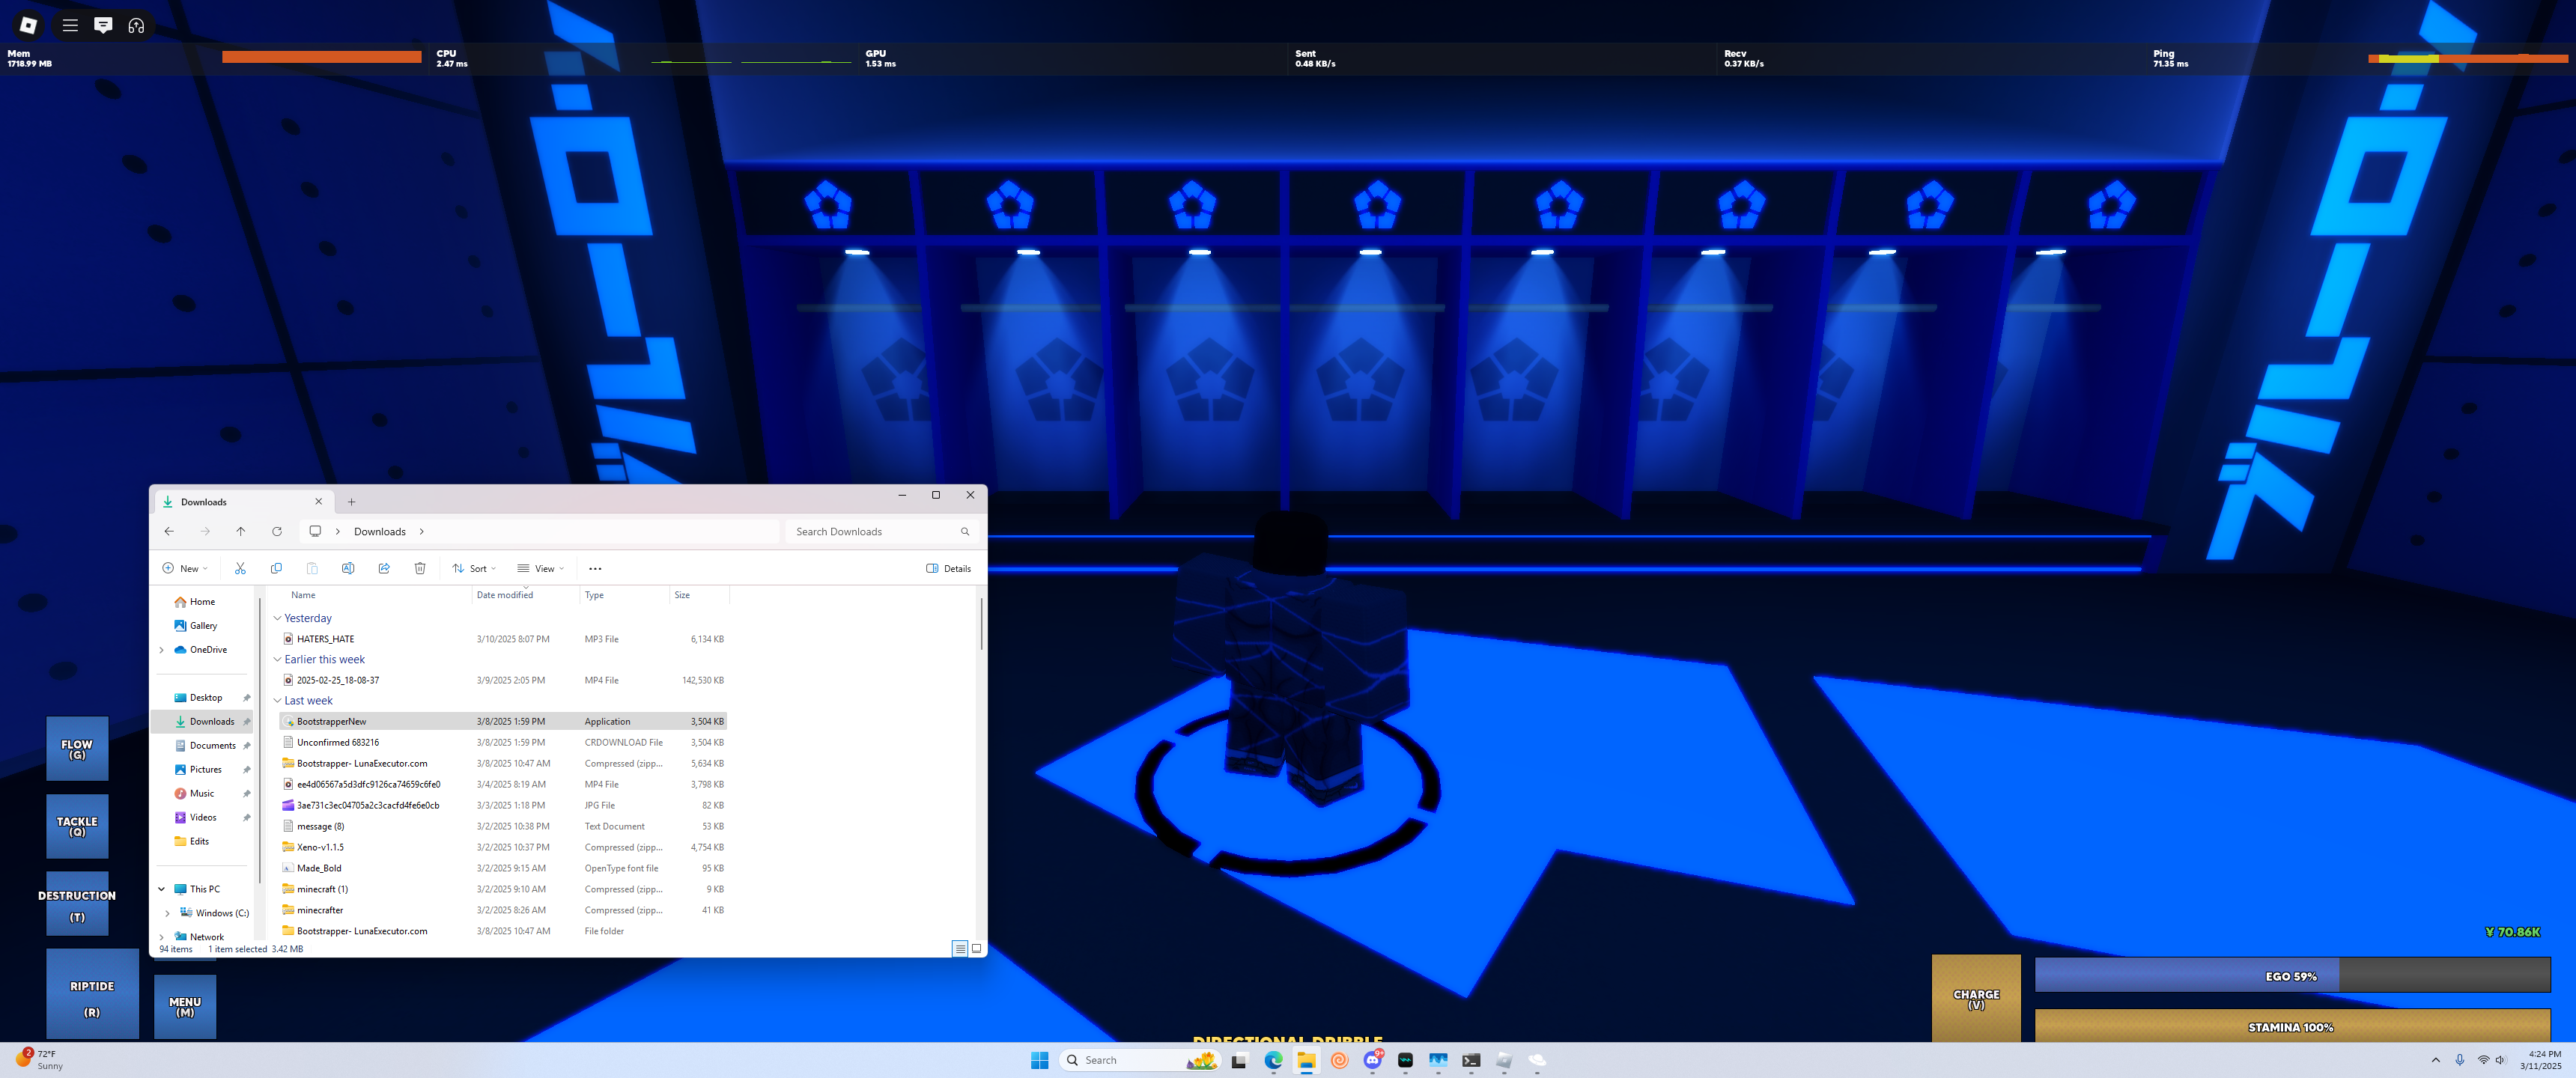
Task: Click the Refresh icon in Explorer navigation
Action: click(x=277, y=531)
